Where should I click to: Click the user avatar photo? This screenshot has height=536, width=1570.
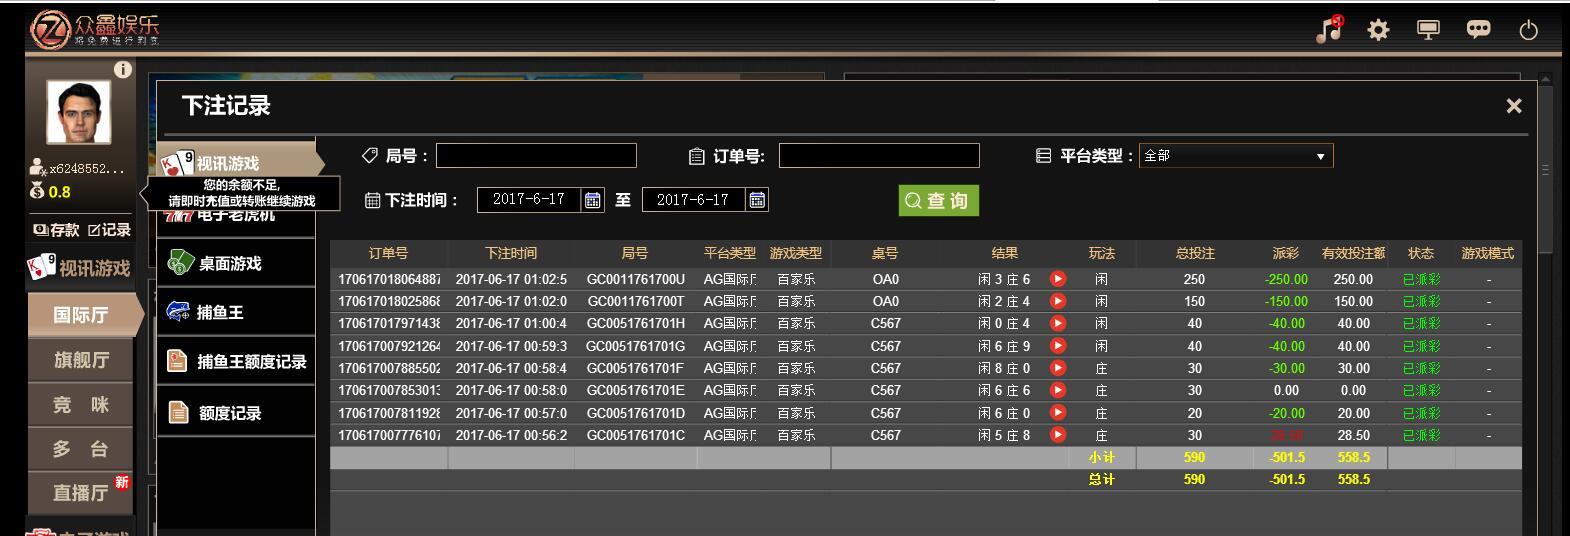pyautogui.click(x=79, y=112)
